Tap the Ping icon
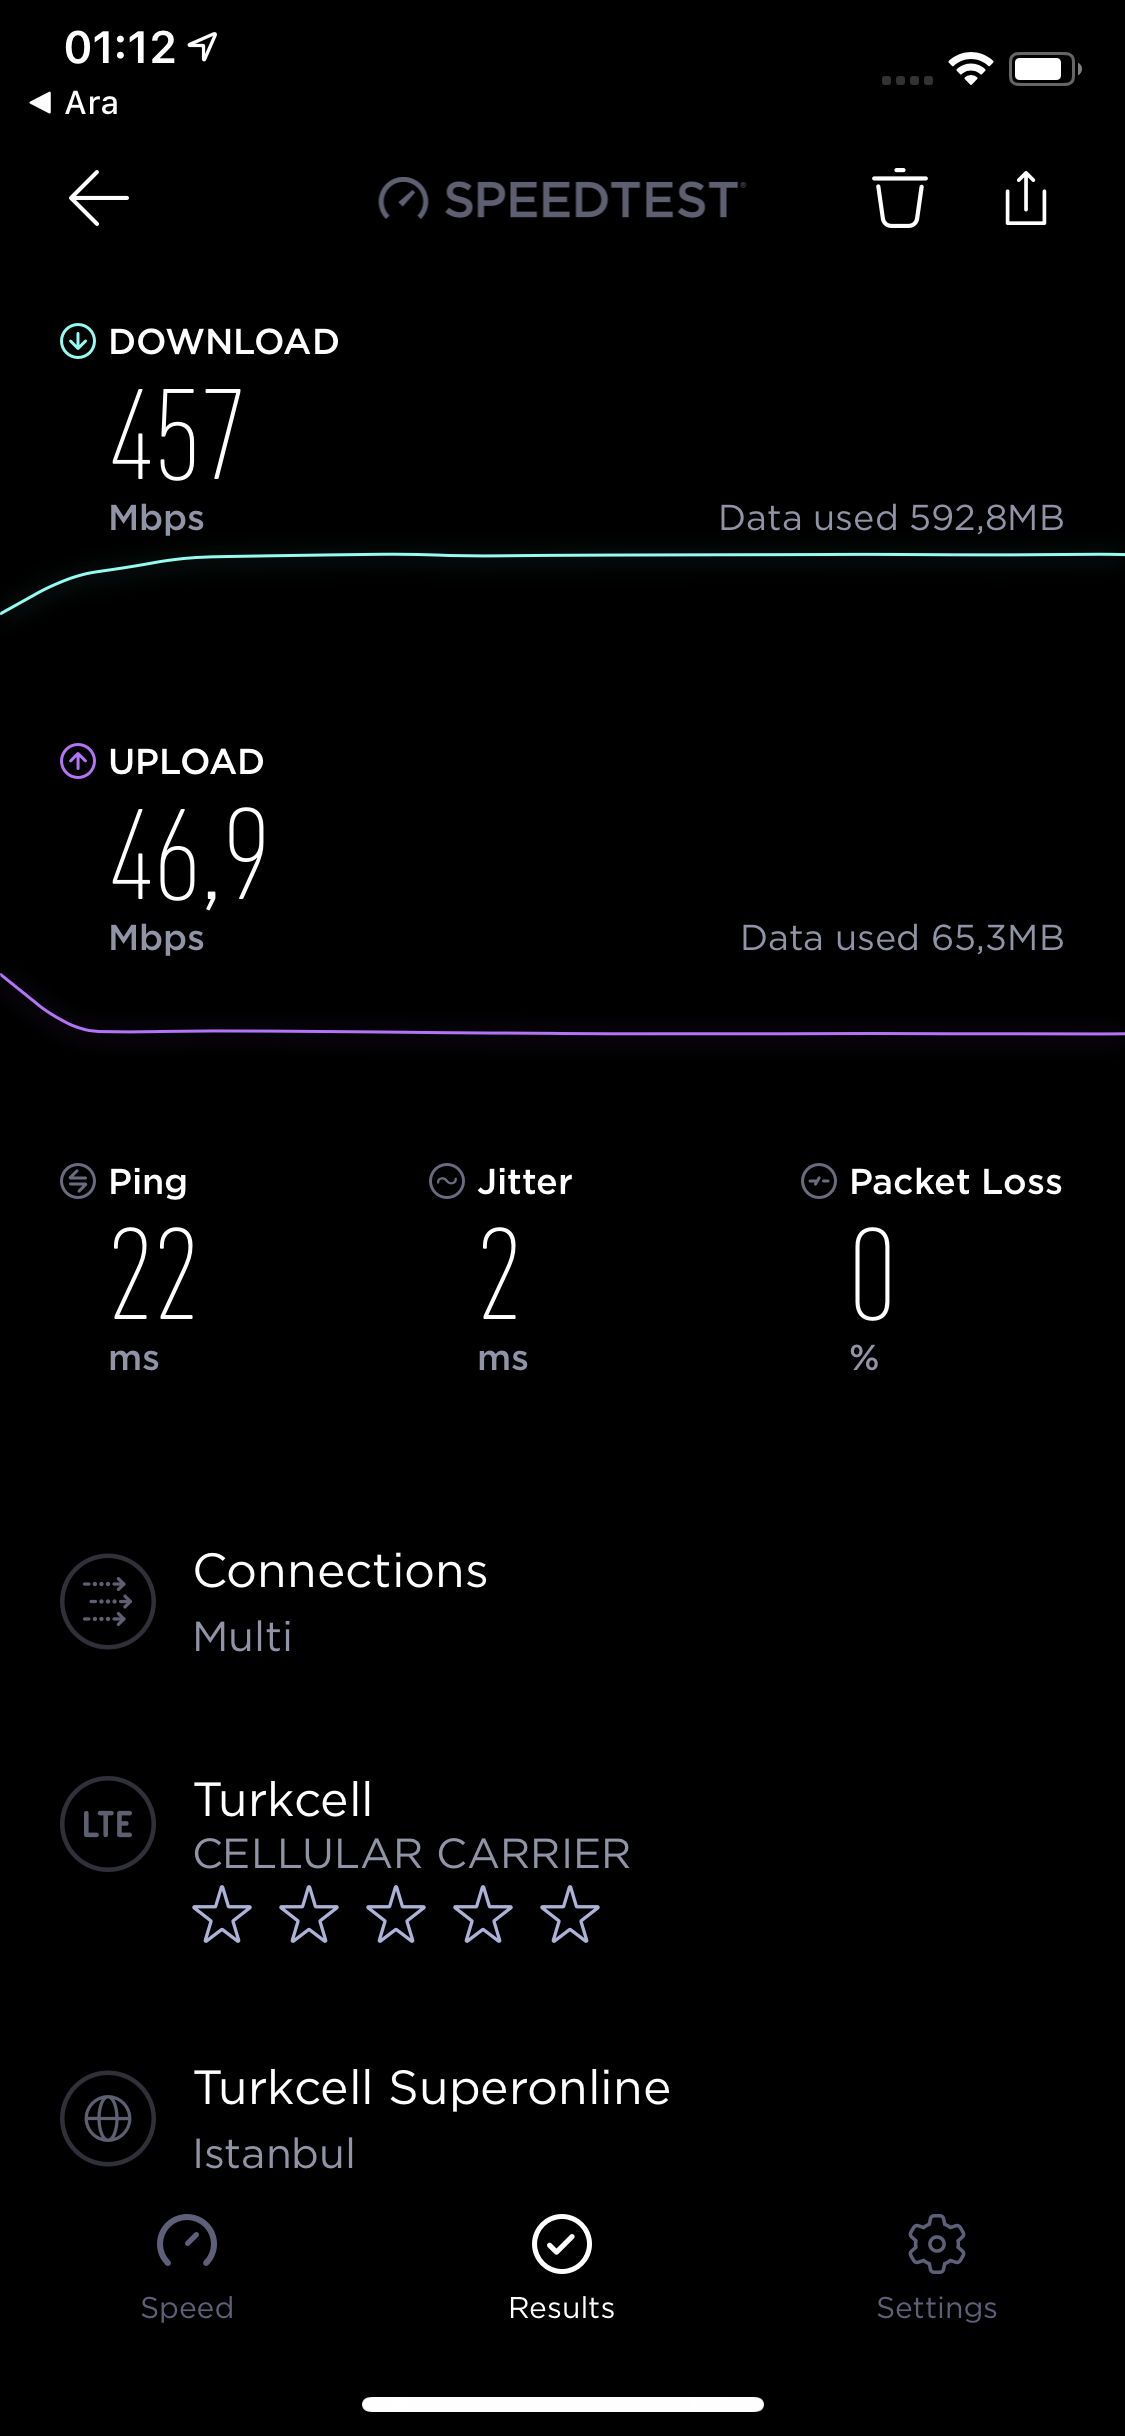The height and width of the screenshot is (2436, 1125). pos(78,1181)
